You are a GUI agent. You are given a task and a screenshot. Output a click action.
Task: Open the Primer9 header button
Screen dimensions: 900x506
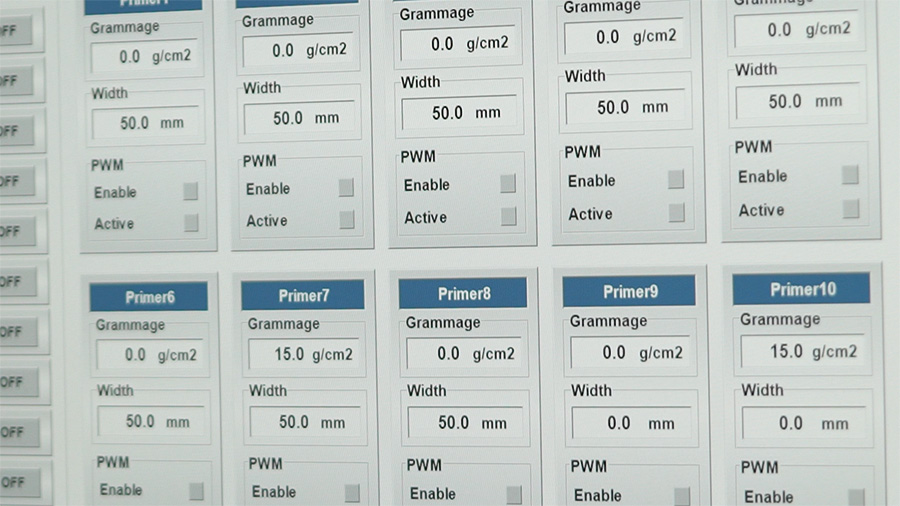point(629,292)
